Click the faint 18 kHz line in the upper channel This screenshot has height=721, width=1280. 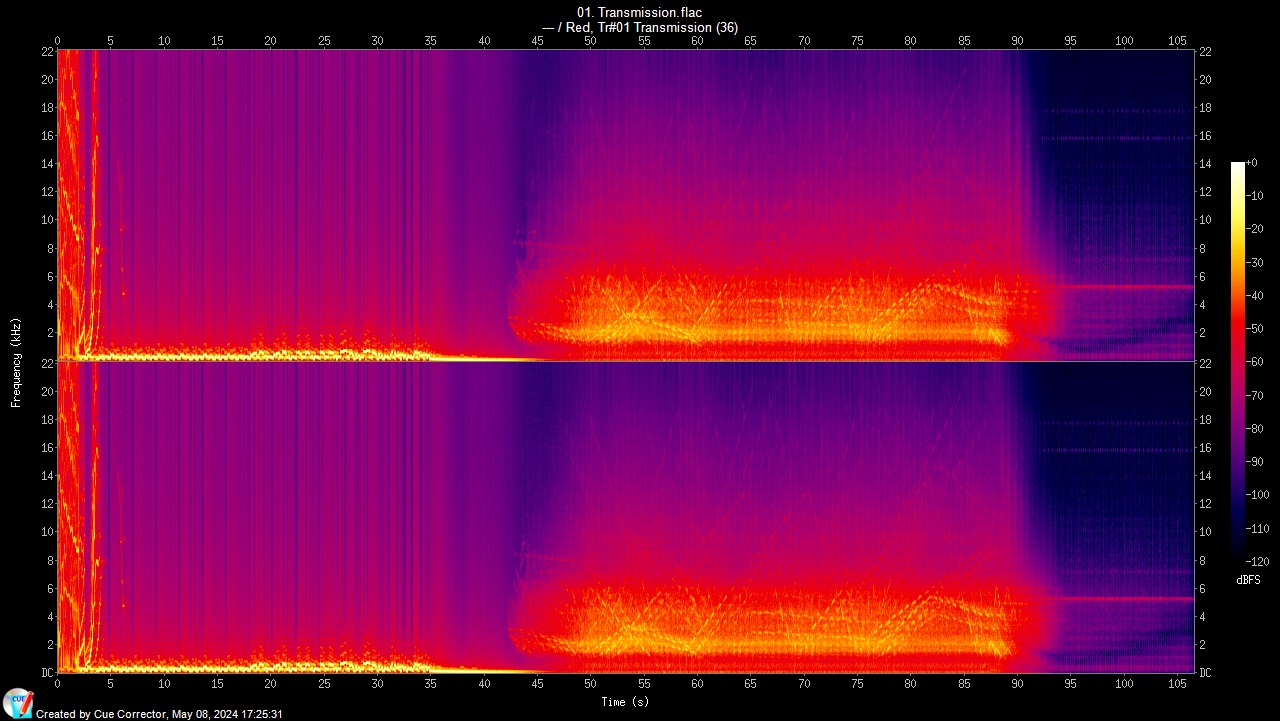point(1110,111)
